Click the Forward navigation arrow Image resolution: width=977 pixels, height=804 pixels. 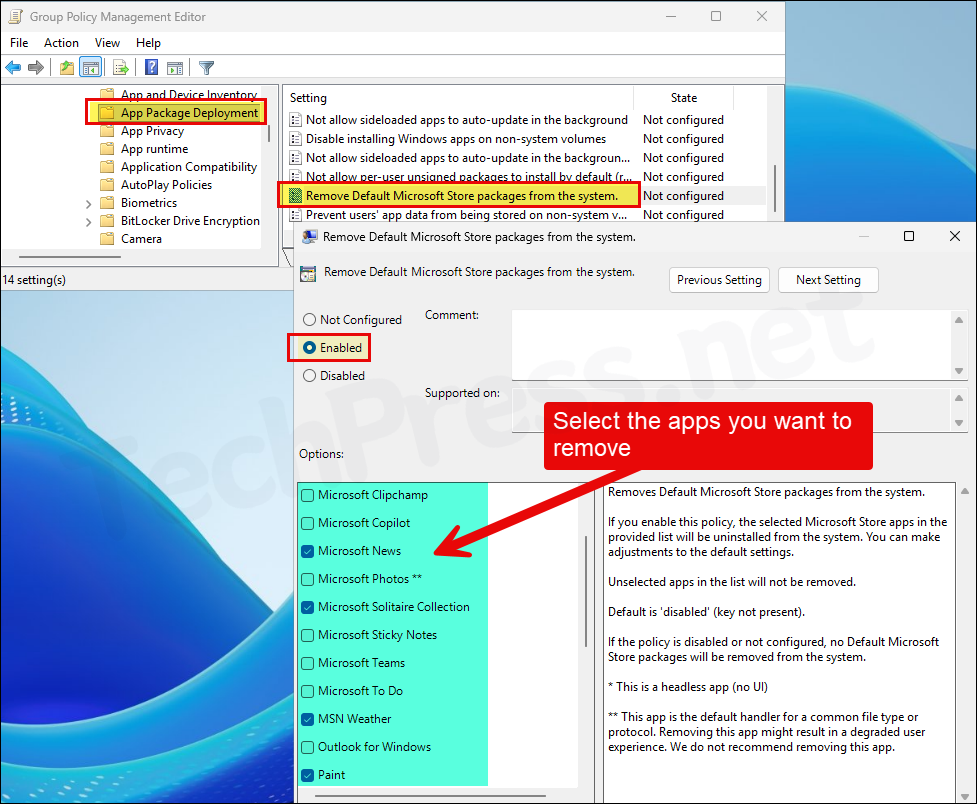click(x=36, y=67)
